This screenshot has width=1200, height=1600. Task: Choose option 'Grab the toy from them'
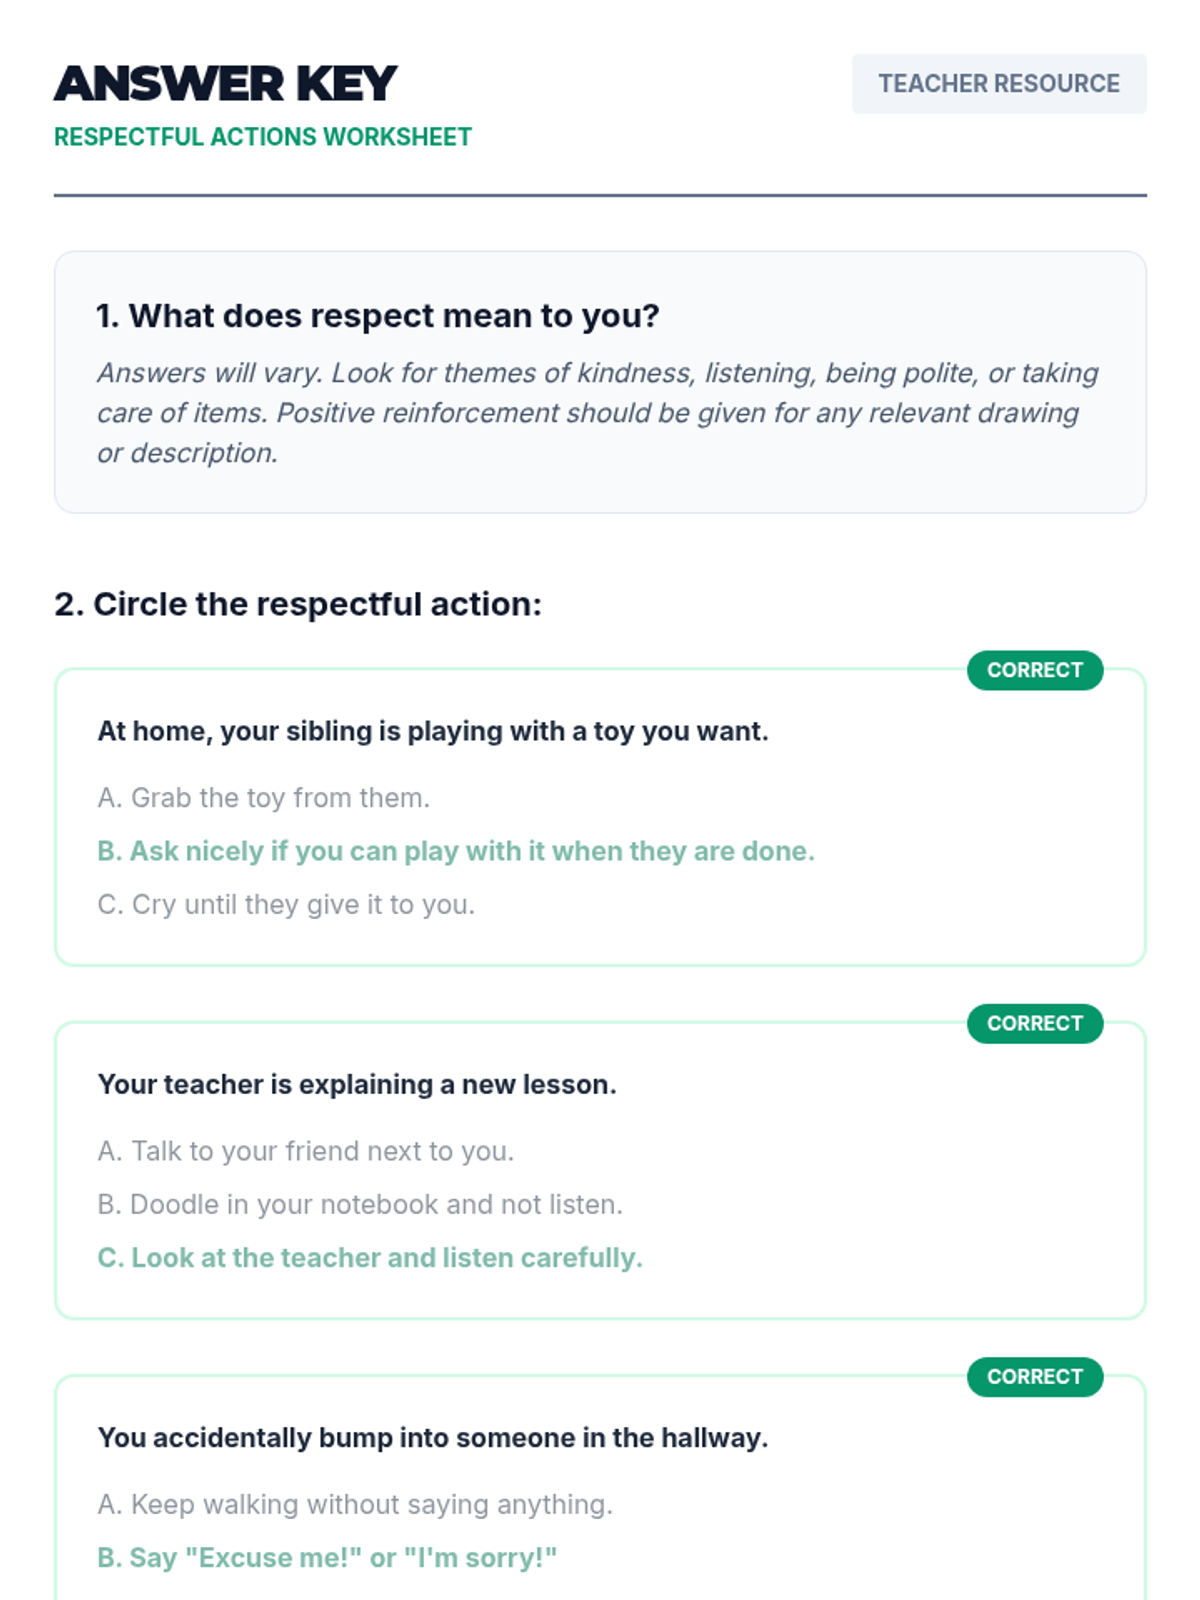tap(264, 798)
